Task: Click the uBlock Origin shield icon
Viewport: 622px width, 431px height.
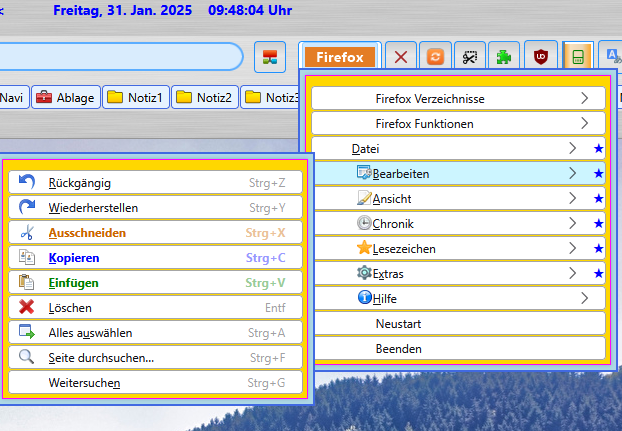Action: tap(542, 56)
